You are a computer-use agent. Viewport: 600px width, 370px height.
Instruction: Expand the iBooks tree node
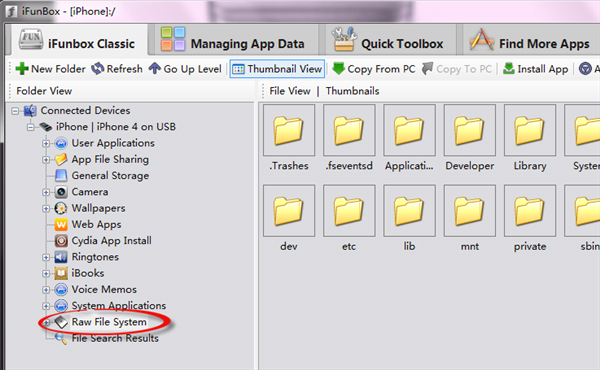[46, 274]
